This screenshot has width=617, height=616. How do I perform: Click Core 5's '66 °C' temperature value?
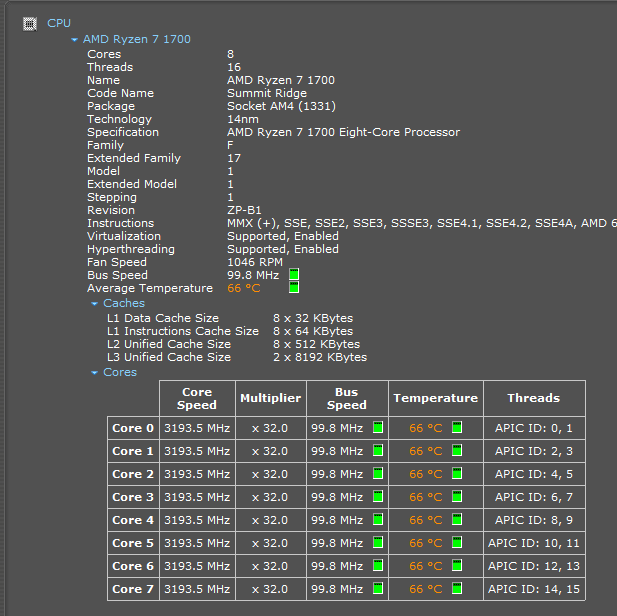pos(425,543)
